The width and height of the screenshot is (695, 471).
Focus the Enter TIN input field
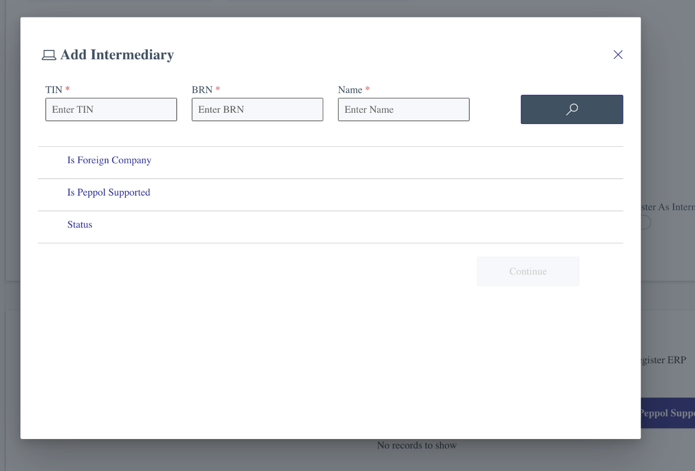point(111,109)
